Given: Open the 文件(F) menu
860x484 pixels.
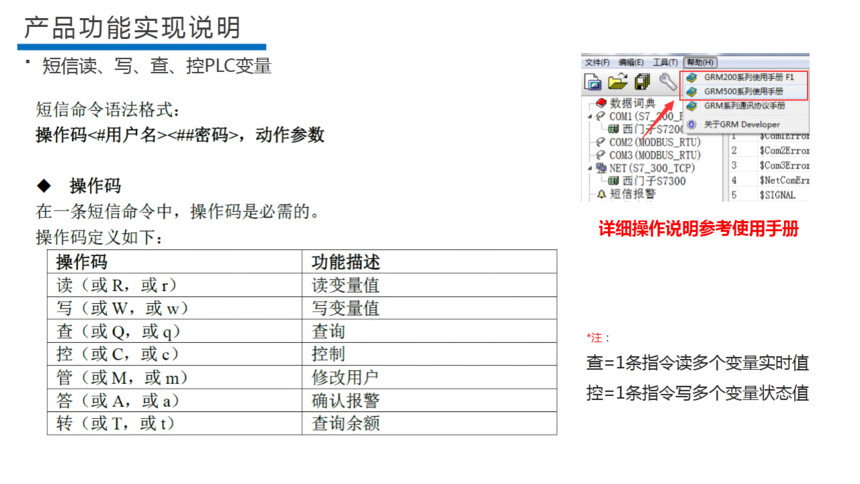Looking at the screenshot, I should click(597, 63).
